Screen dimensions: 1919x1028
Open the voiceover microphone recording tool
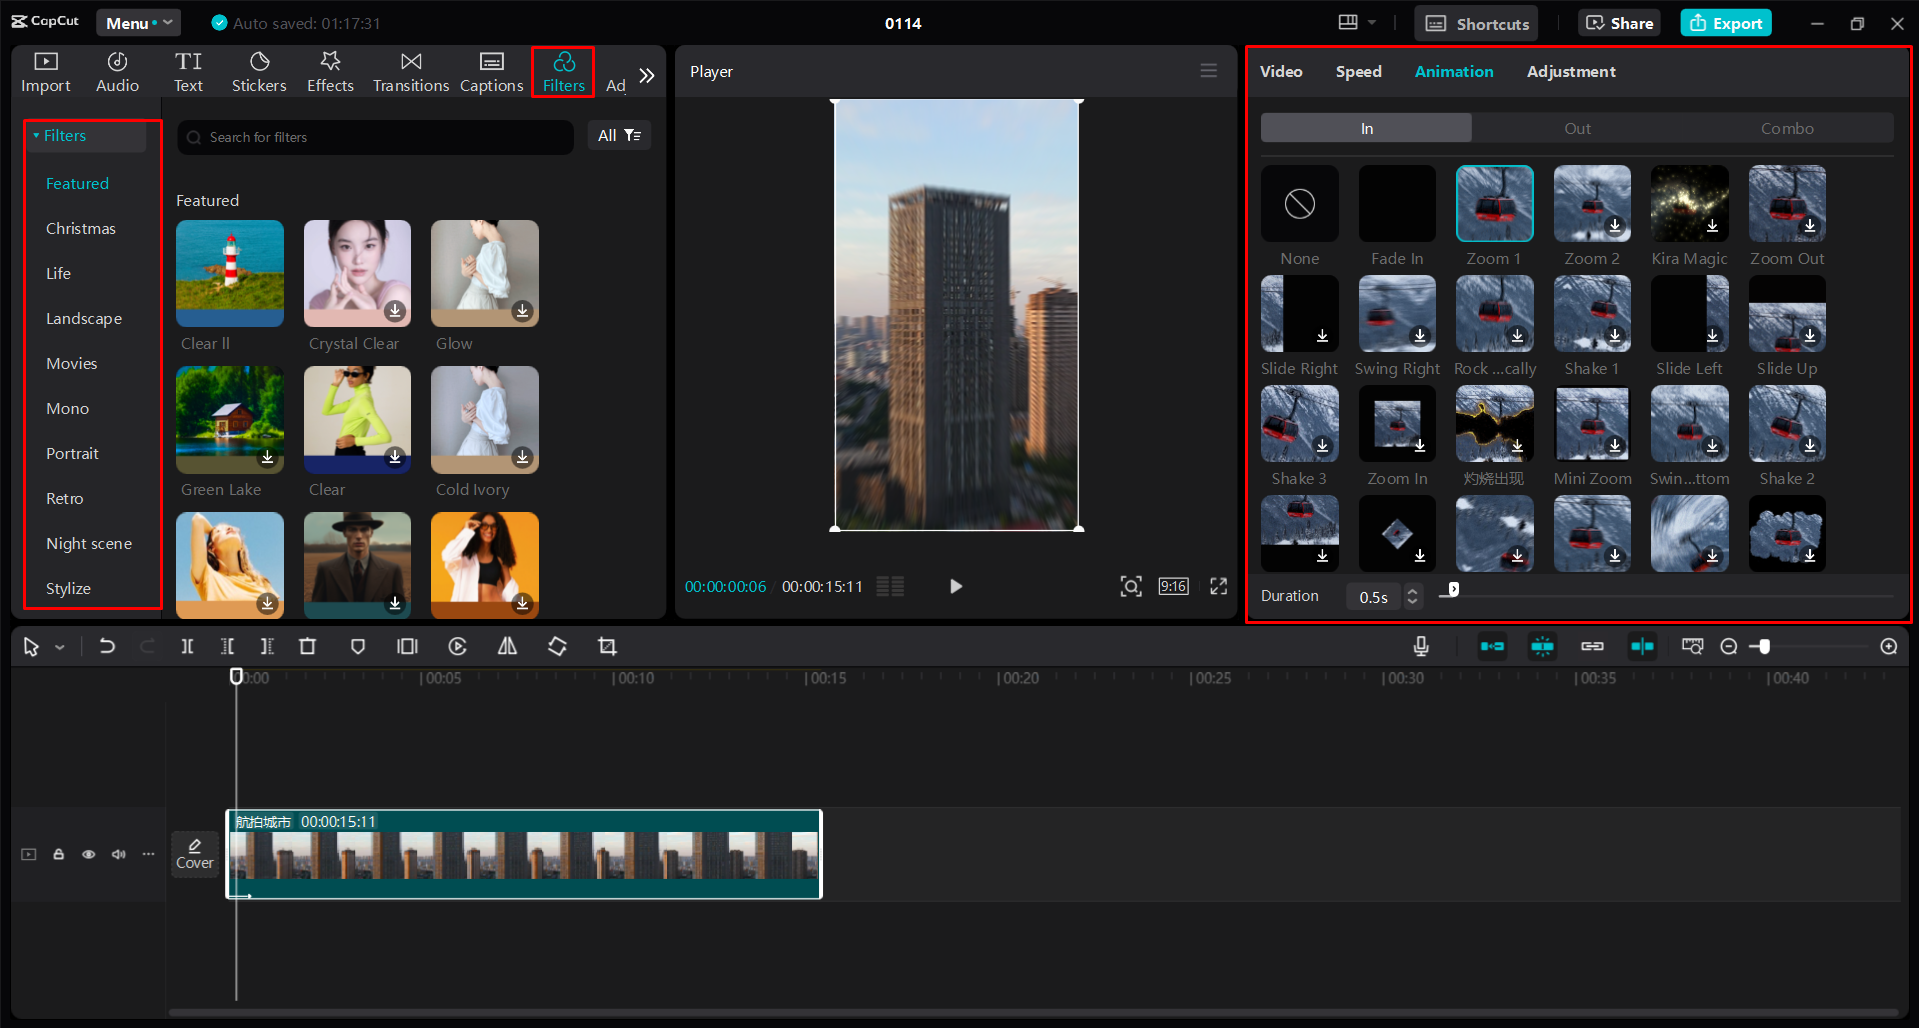[x=1420, y=646]
